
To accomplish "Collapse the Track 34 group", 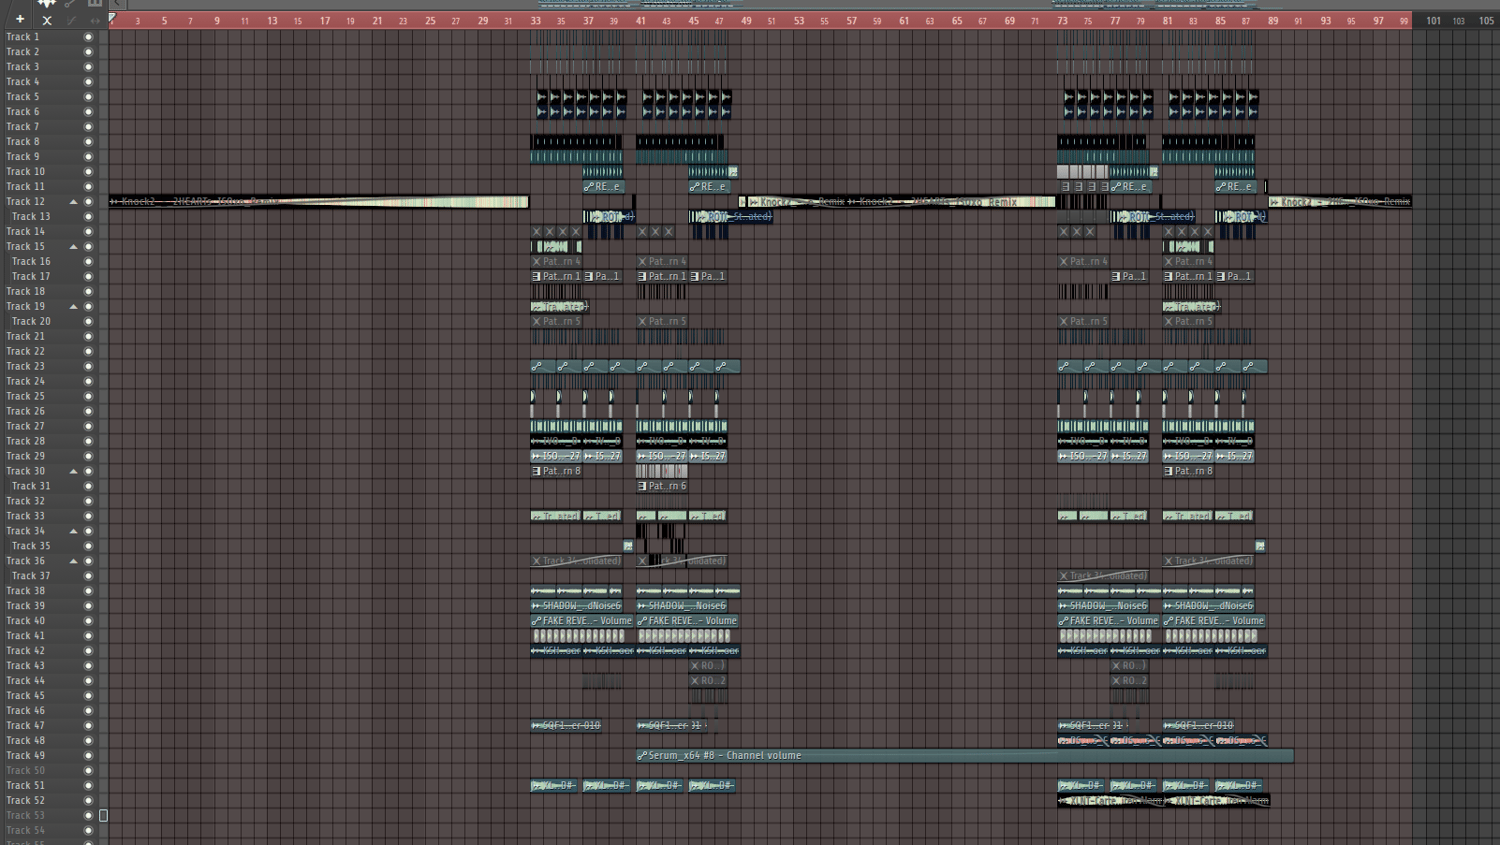I will pos(73,531).
